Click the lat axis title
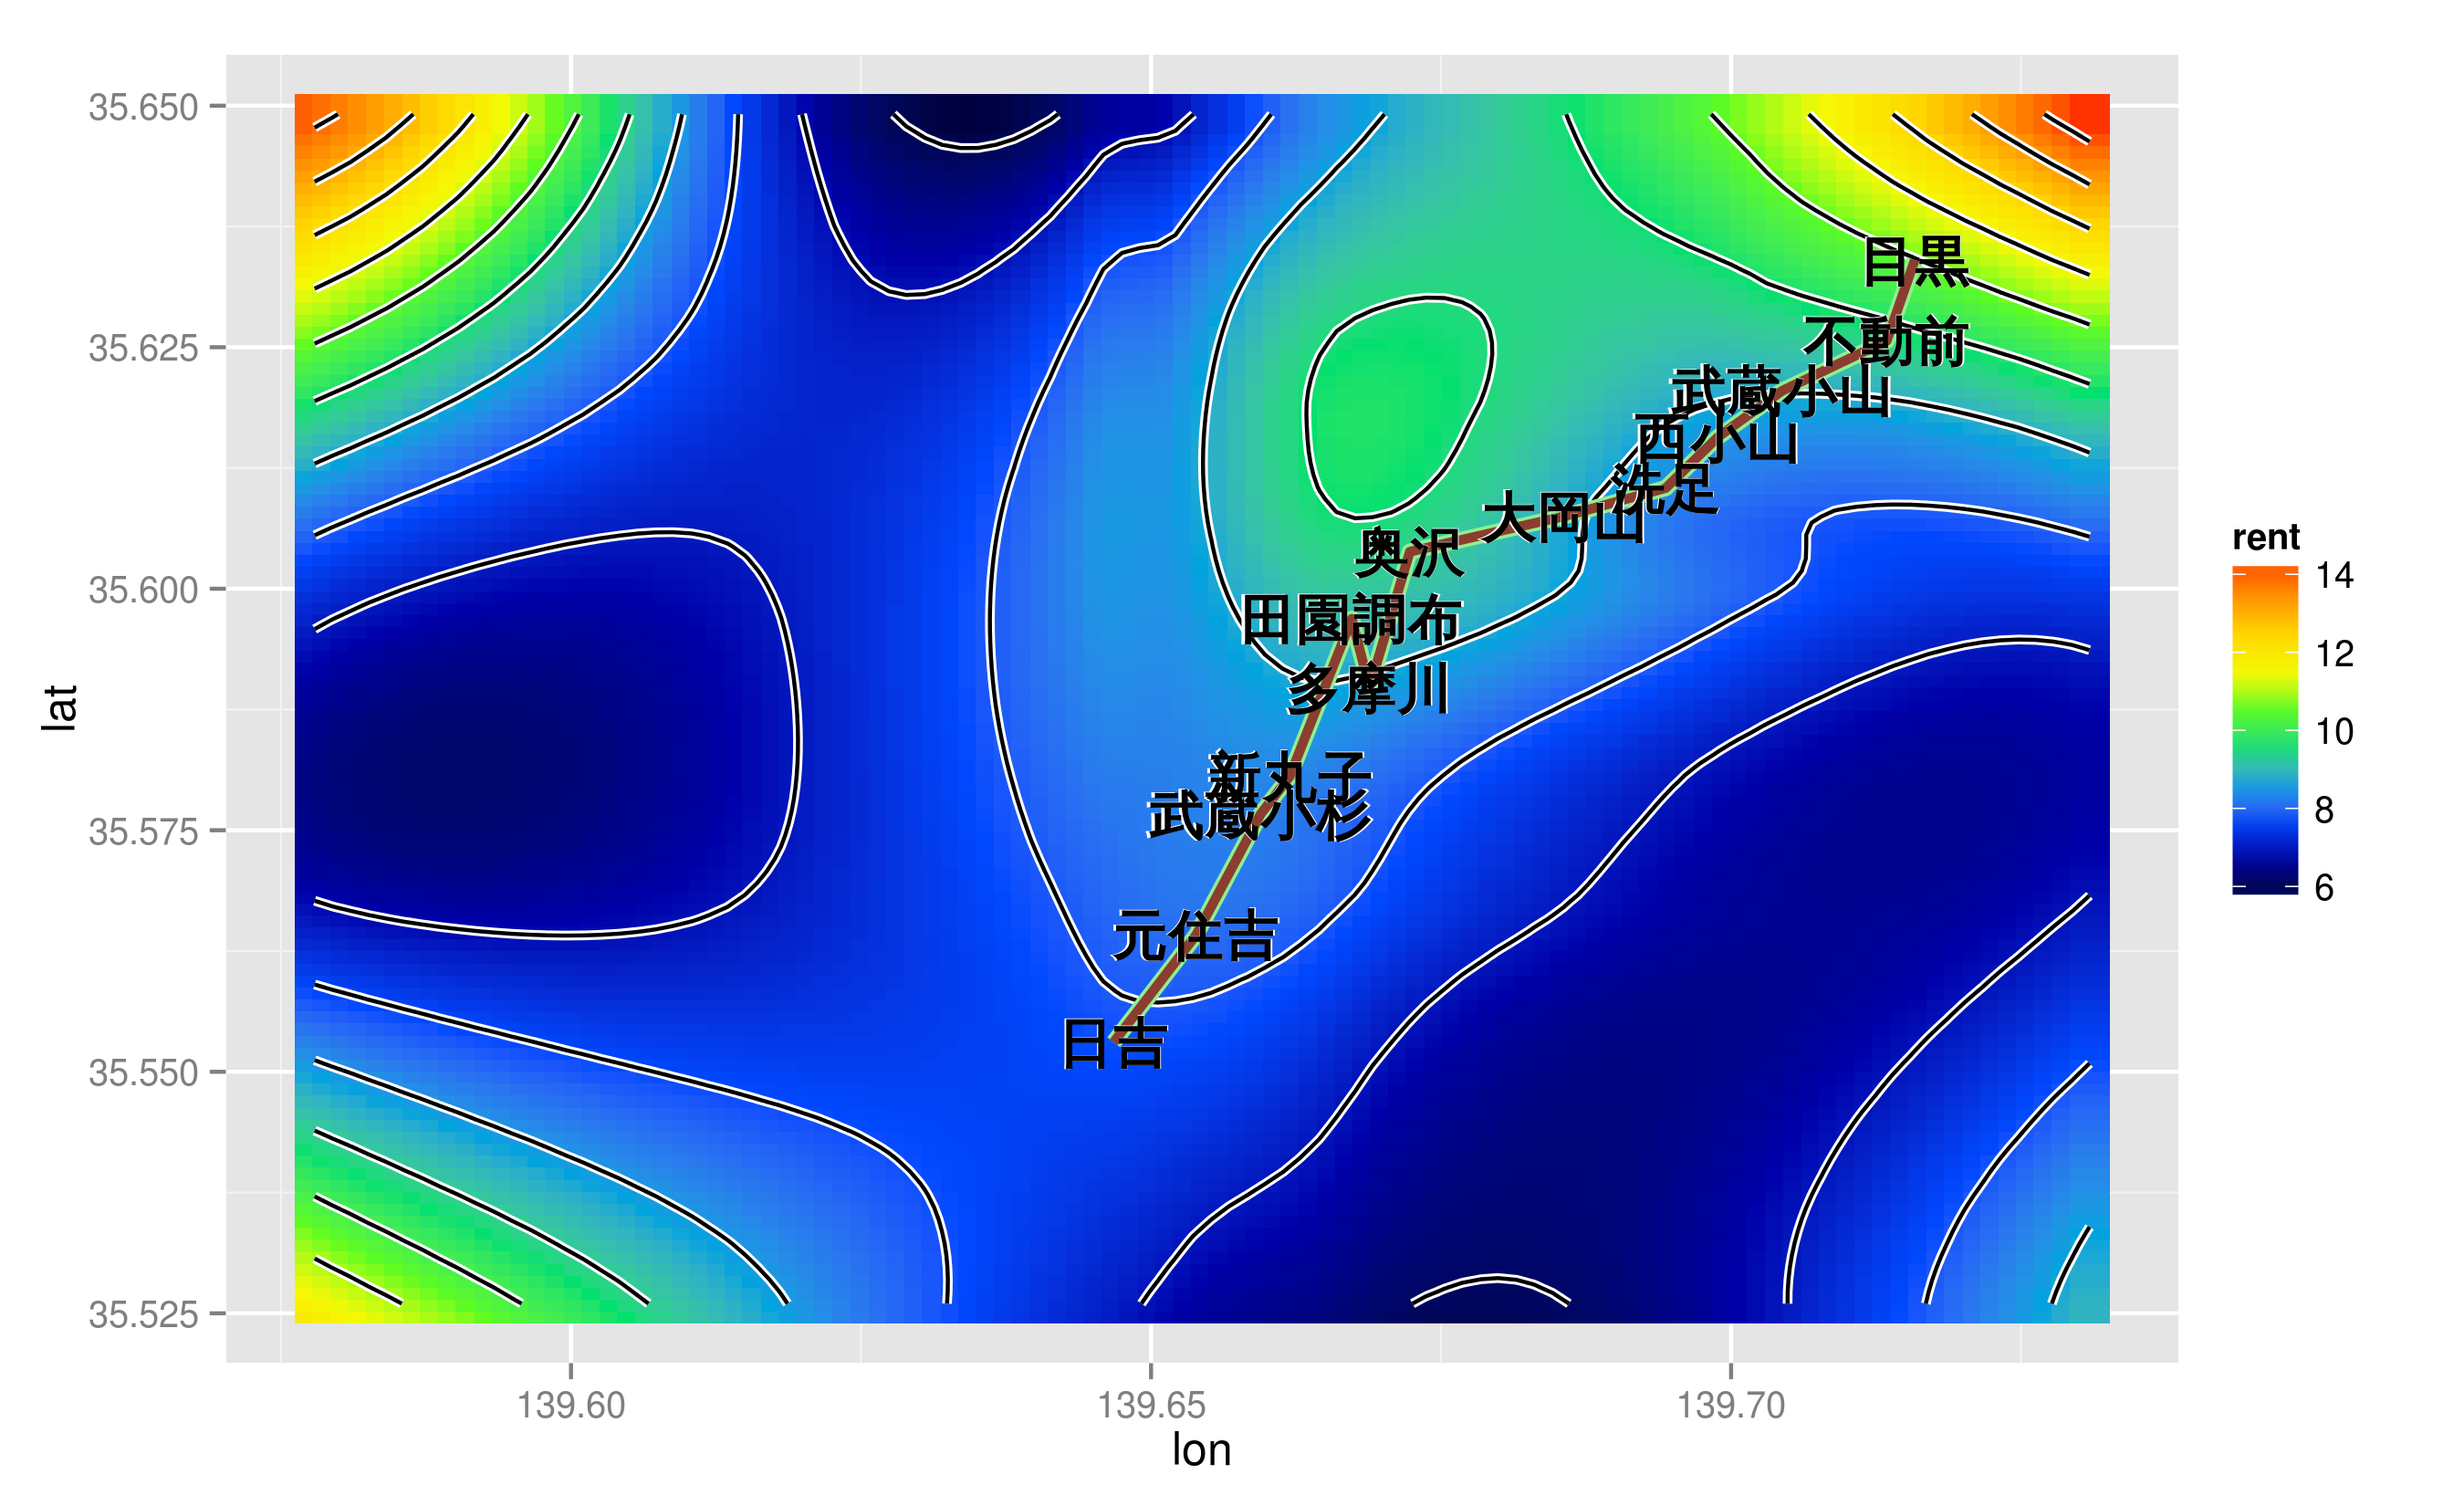The width and height of the screenshot is (2464, 1506). [60, 708]
